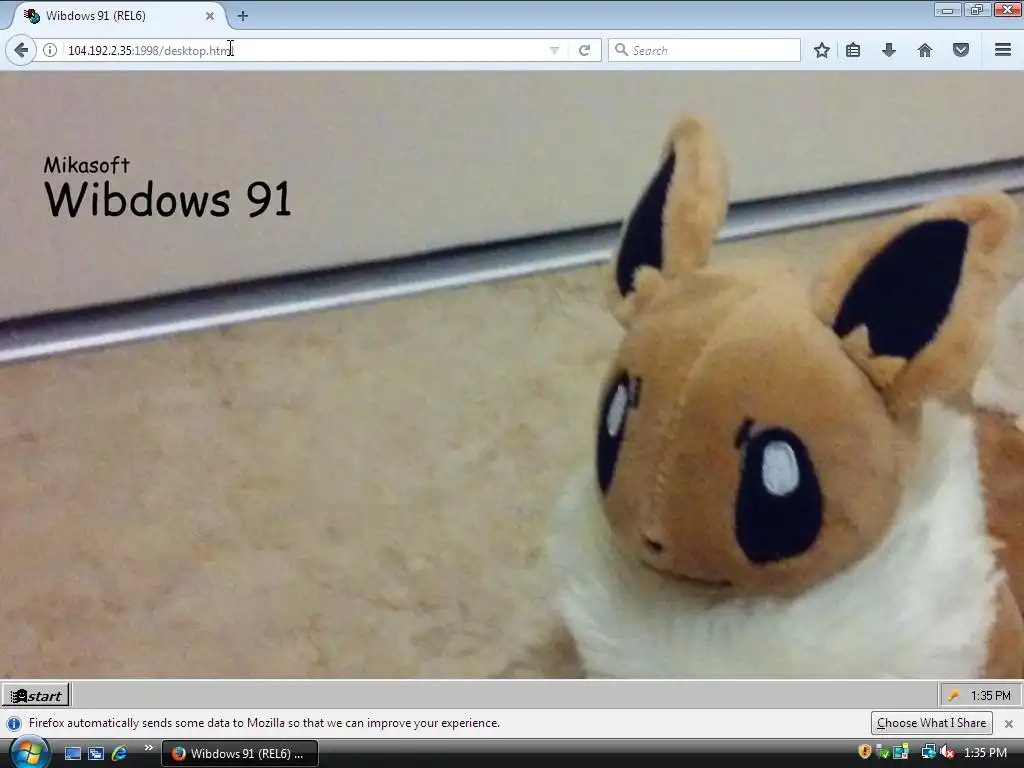This screenshot has height=768, width=1024.
Task: Click the security shield tray icon
Action: click(x=865, y=752)
